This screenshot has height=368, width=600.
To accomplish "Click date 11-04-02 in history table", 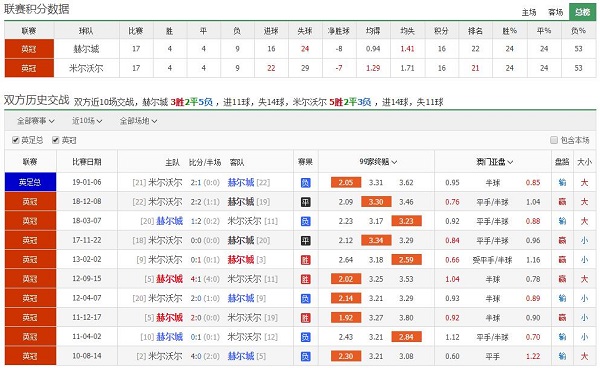I will (87, 337).
